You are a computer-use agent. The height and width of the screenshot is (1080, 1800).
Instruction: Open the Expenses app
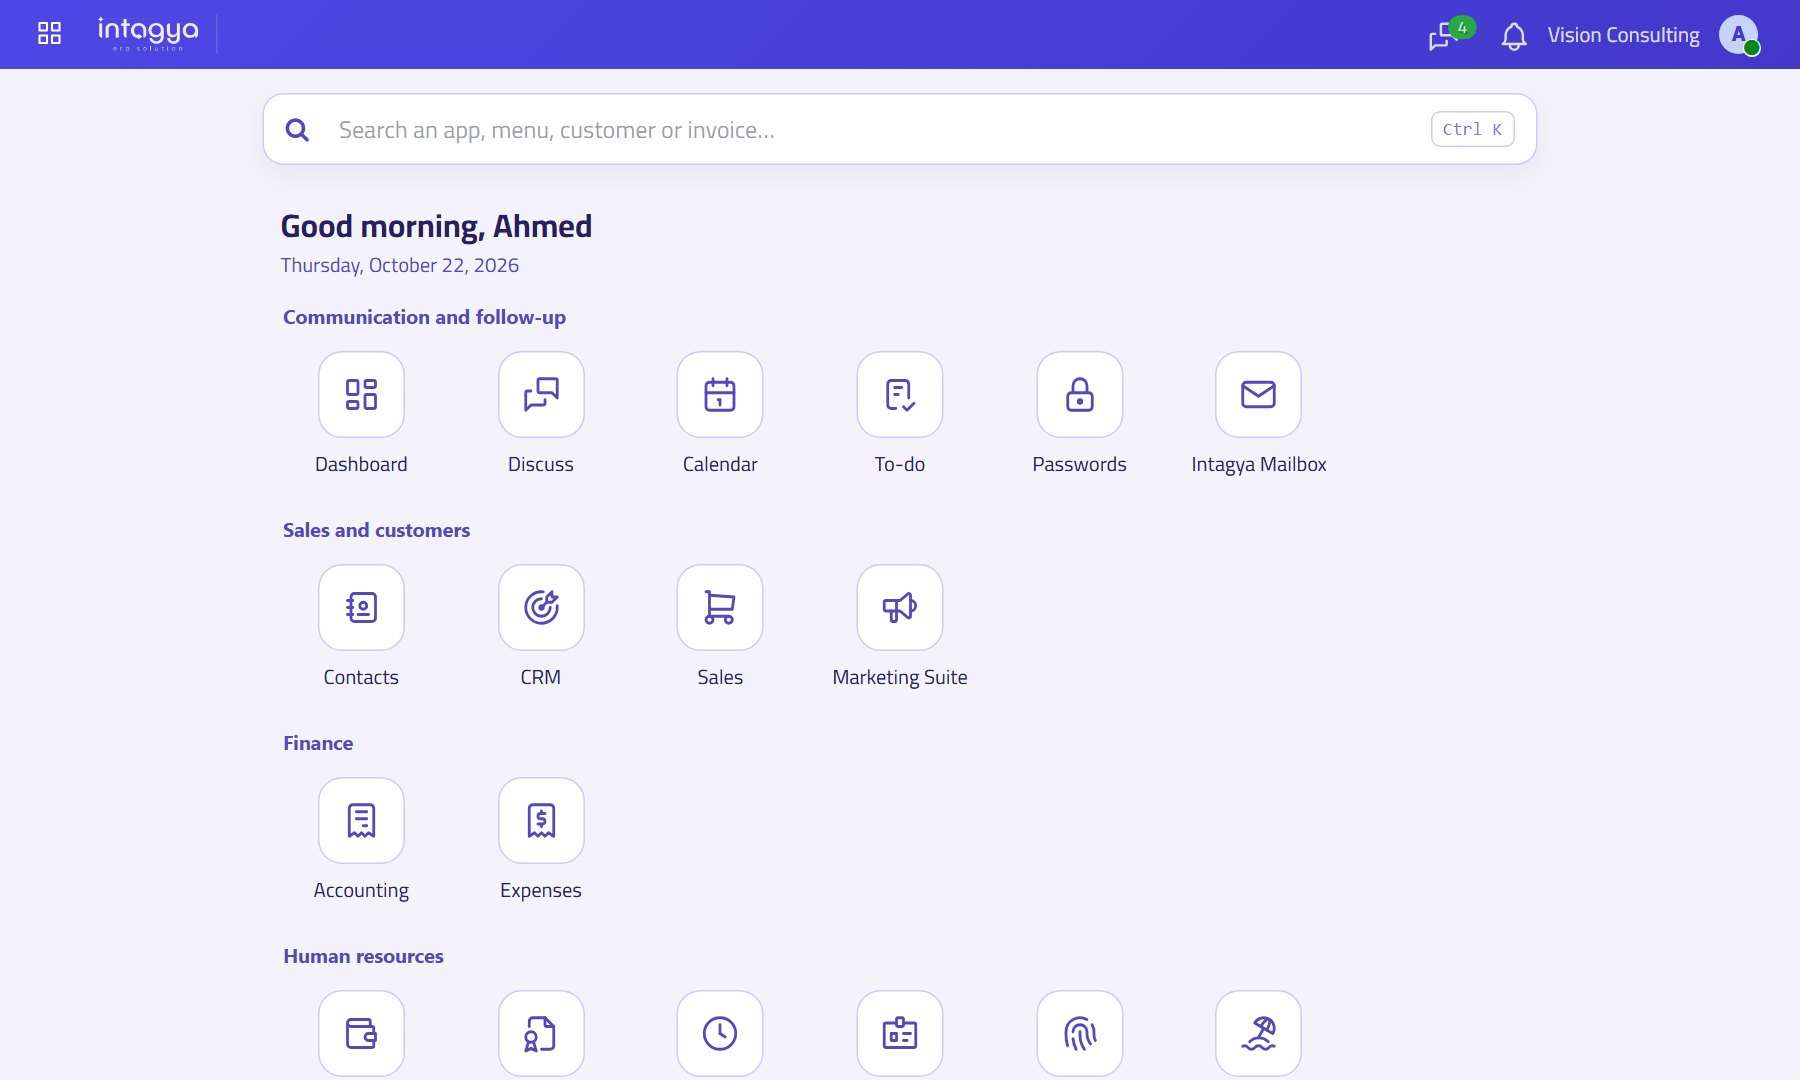click(541, 820)
